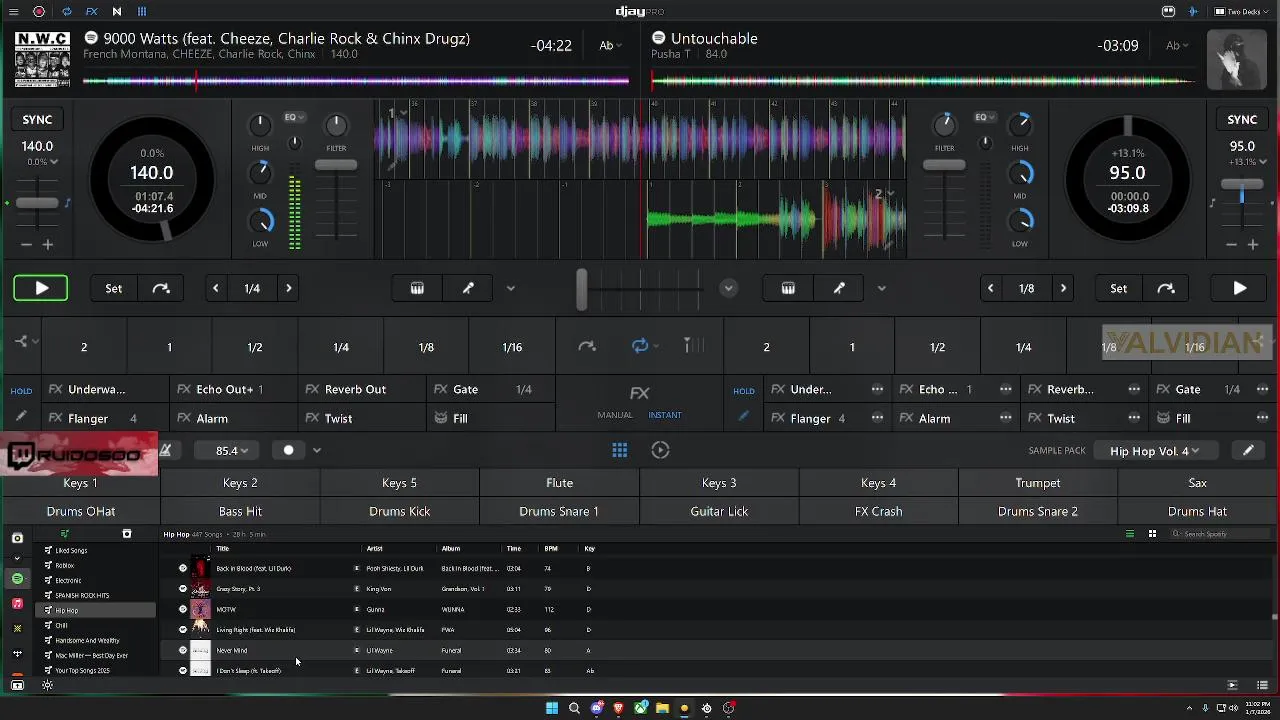Click the Set cue button on deck 2
Screen dimensions: 1280x720
1118,288
